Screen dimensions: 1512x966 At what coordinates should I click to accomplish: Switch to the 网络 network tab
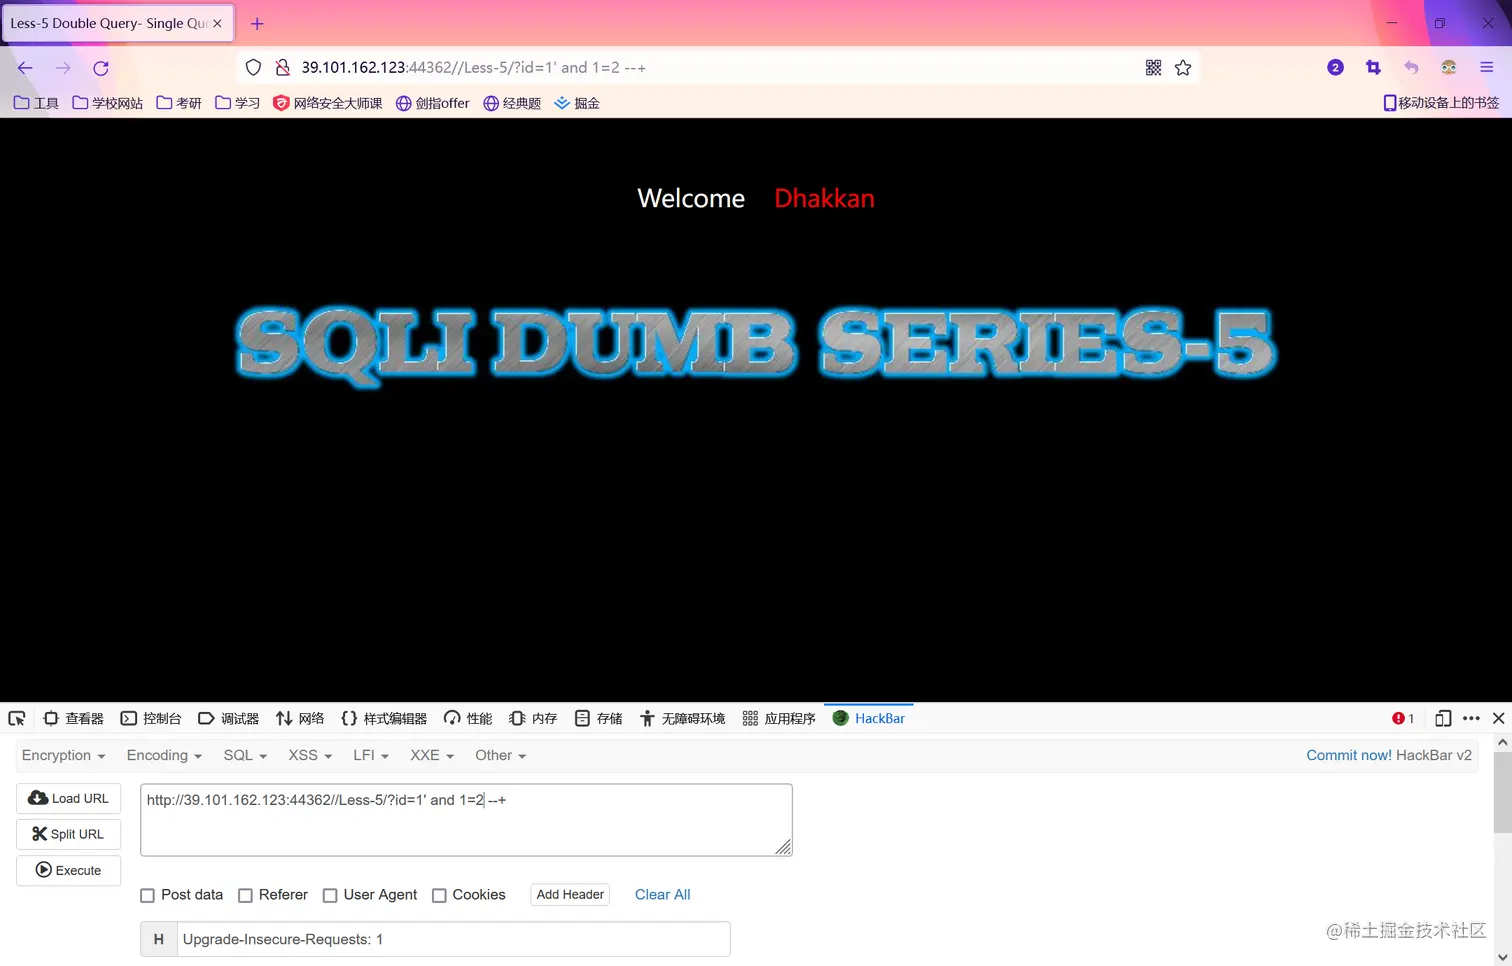(x=301, y=719)
